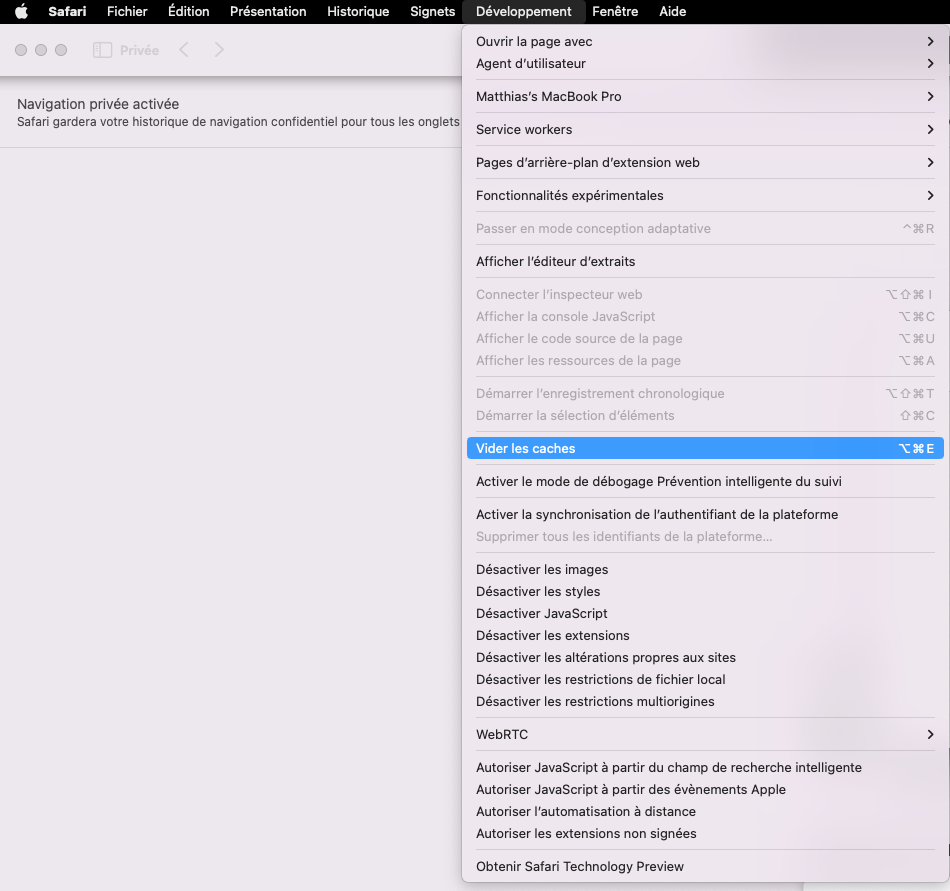The image size is (950, 891).
Task: Choose 'Afficher l'éditeur d'extraits'
Action: 555,261
